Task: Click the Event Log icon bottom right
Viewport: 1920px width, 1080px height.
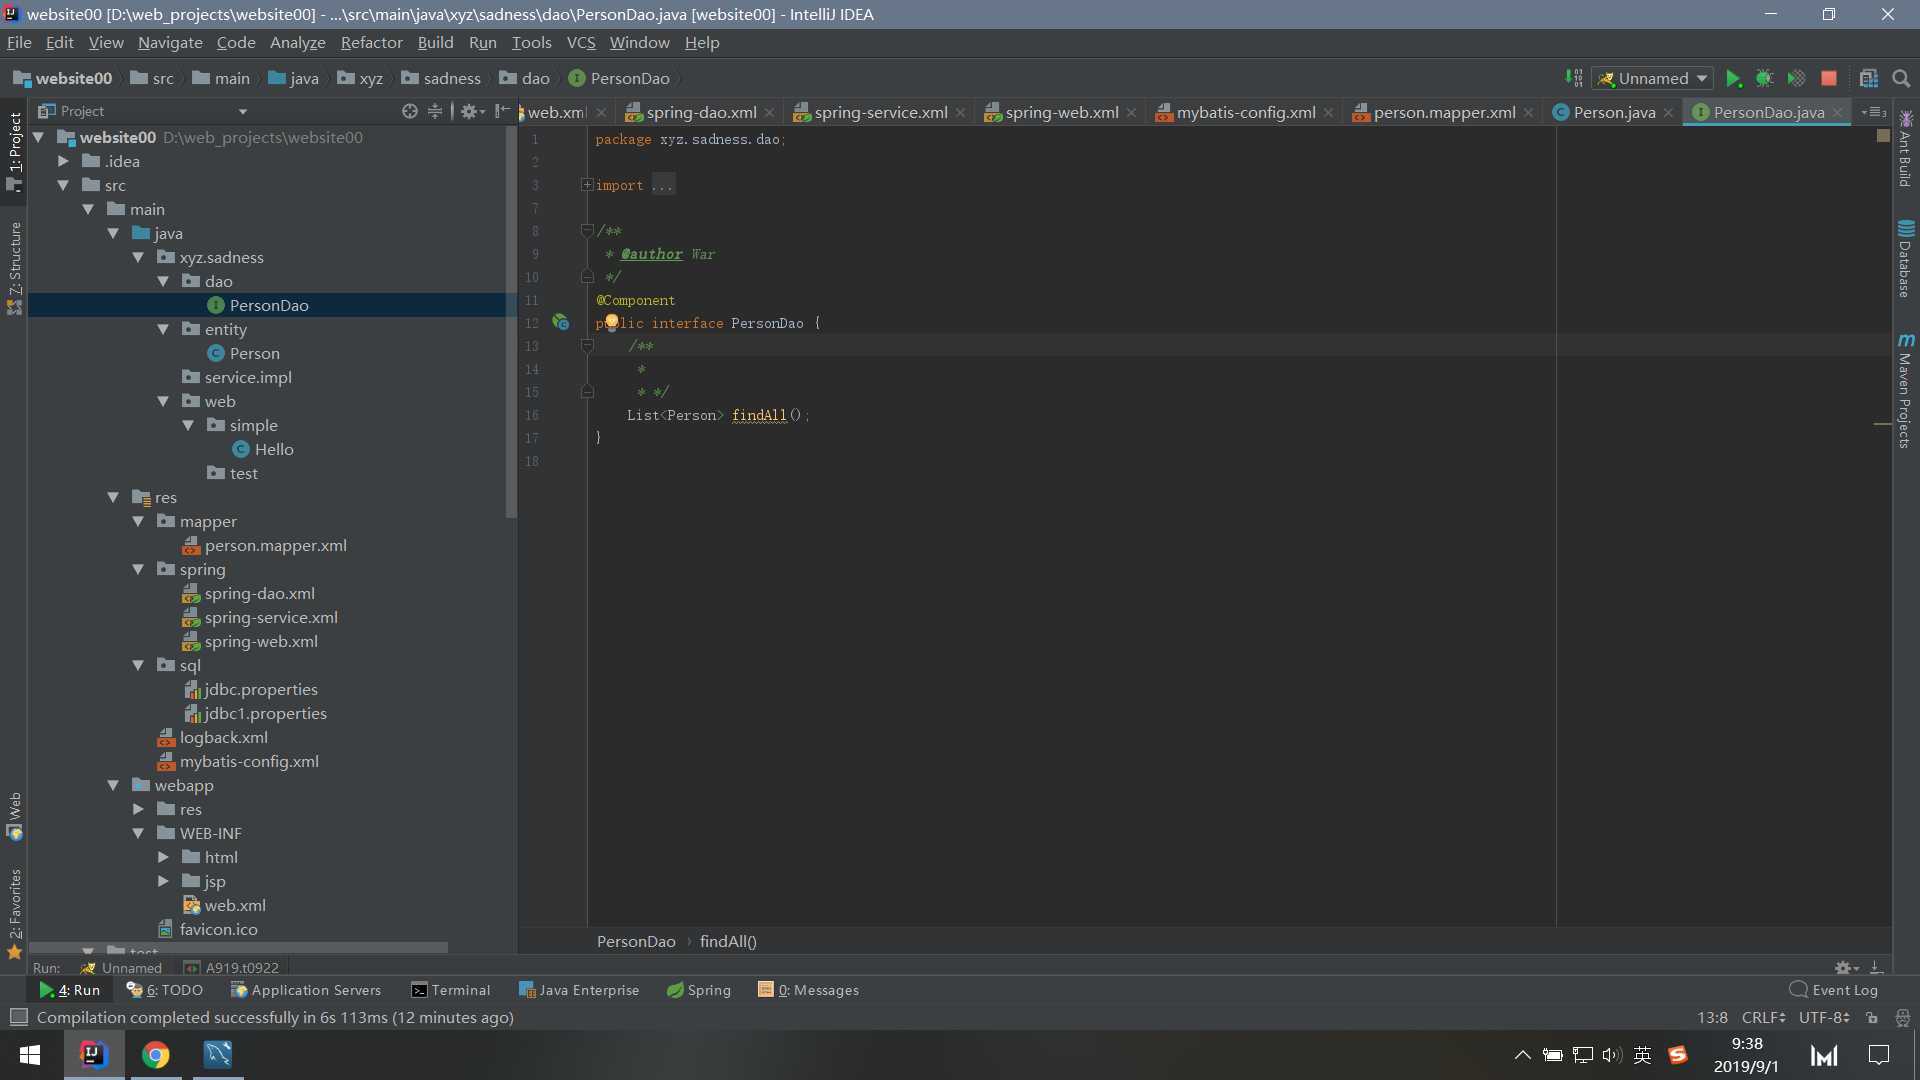Action: click(x=1797, y=989)
